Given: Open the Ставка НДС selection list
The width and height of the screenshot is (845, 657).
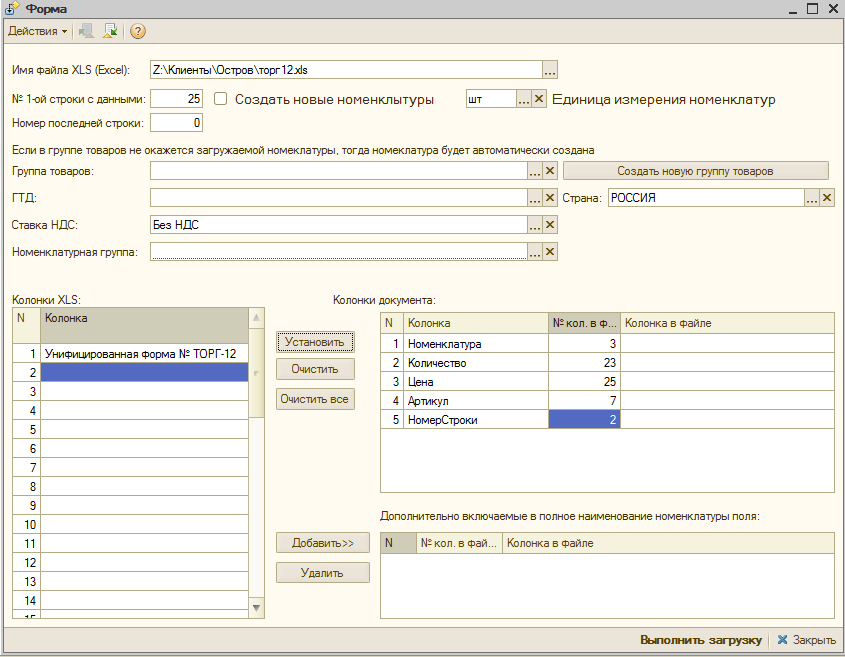Looking at the screenshot, I should pos(535,225).
